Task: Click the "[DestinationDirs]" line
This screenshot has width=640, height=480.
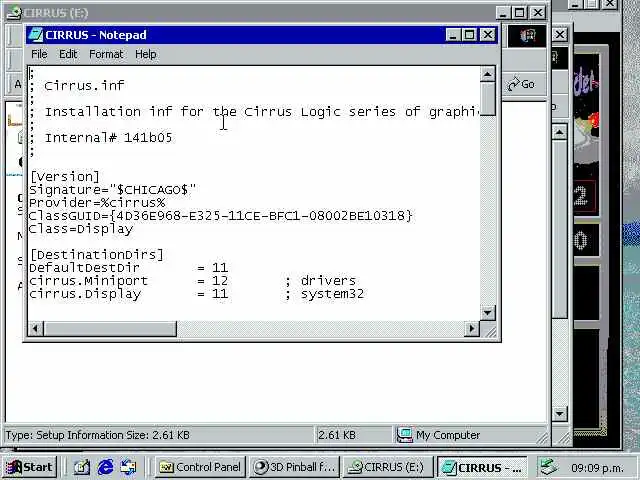Action: pyautogui.click(x=97, y=255)
